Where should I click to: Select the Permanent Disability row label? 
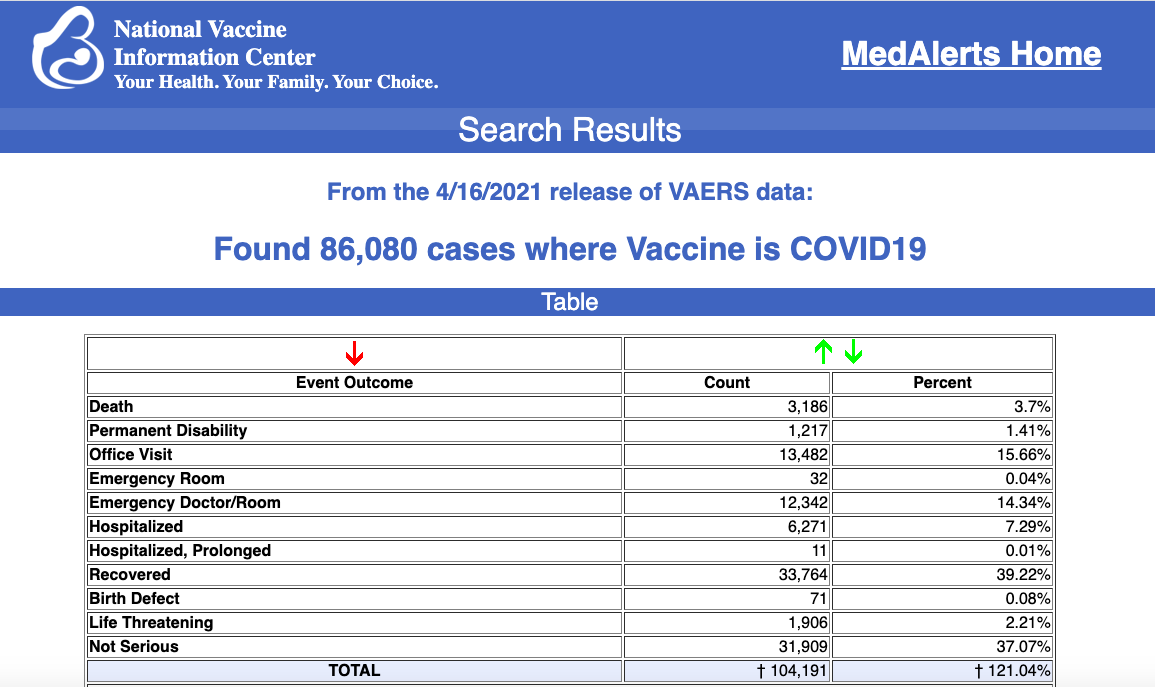tap(168, 431)
